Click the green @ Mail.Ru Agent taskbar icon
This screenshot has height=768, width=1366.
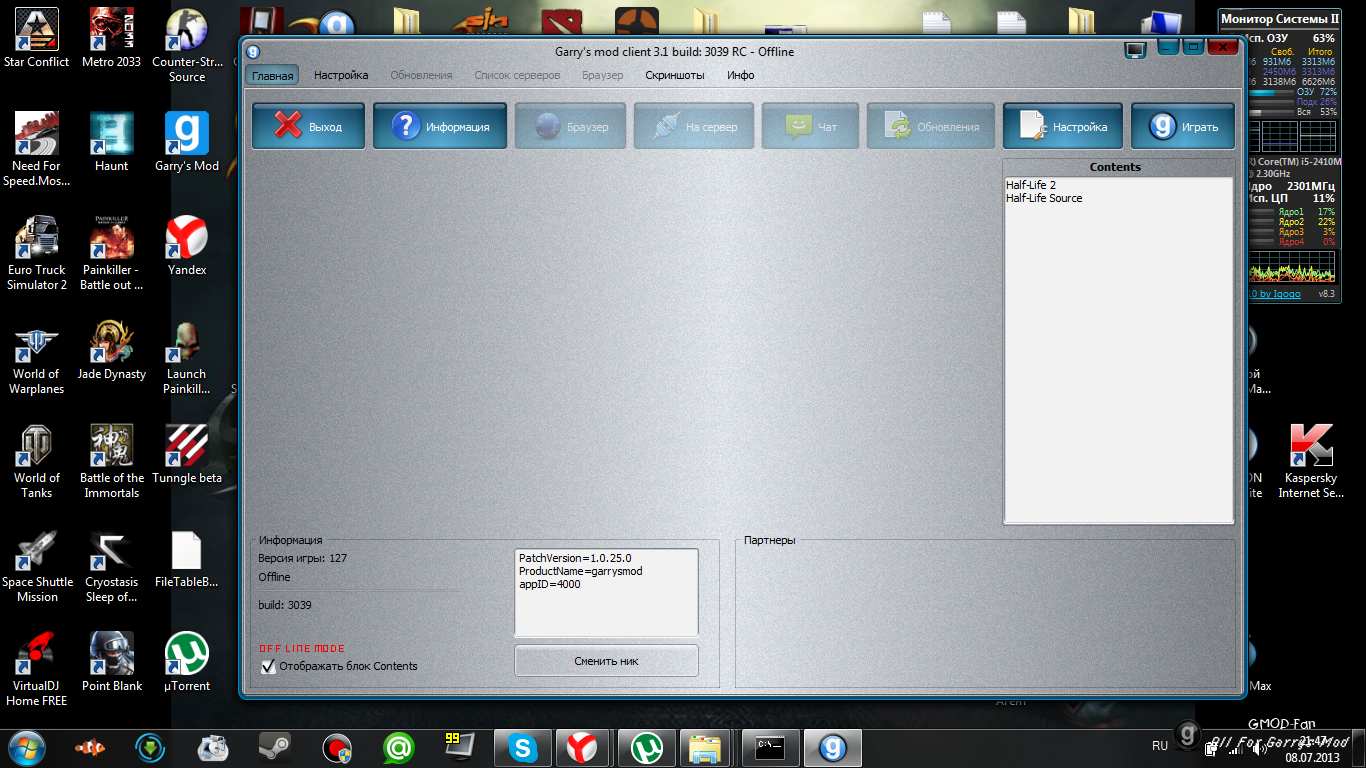398,747
